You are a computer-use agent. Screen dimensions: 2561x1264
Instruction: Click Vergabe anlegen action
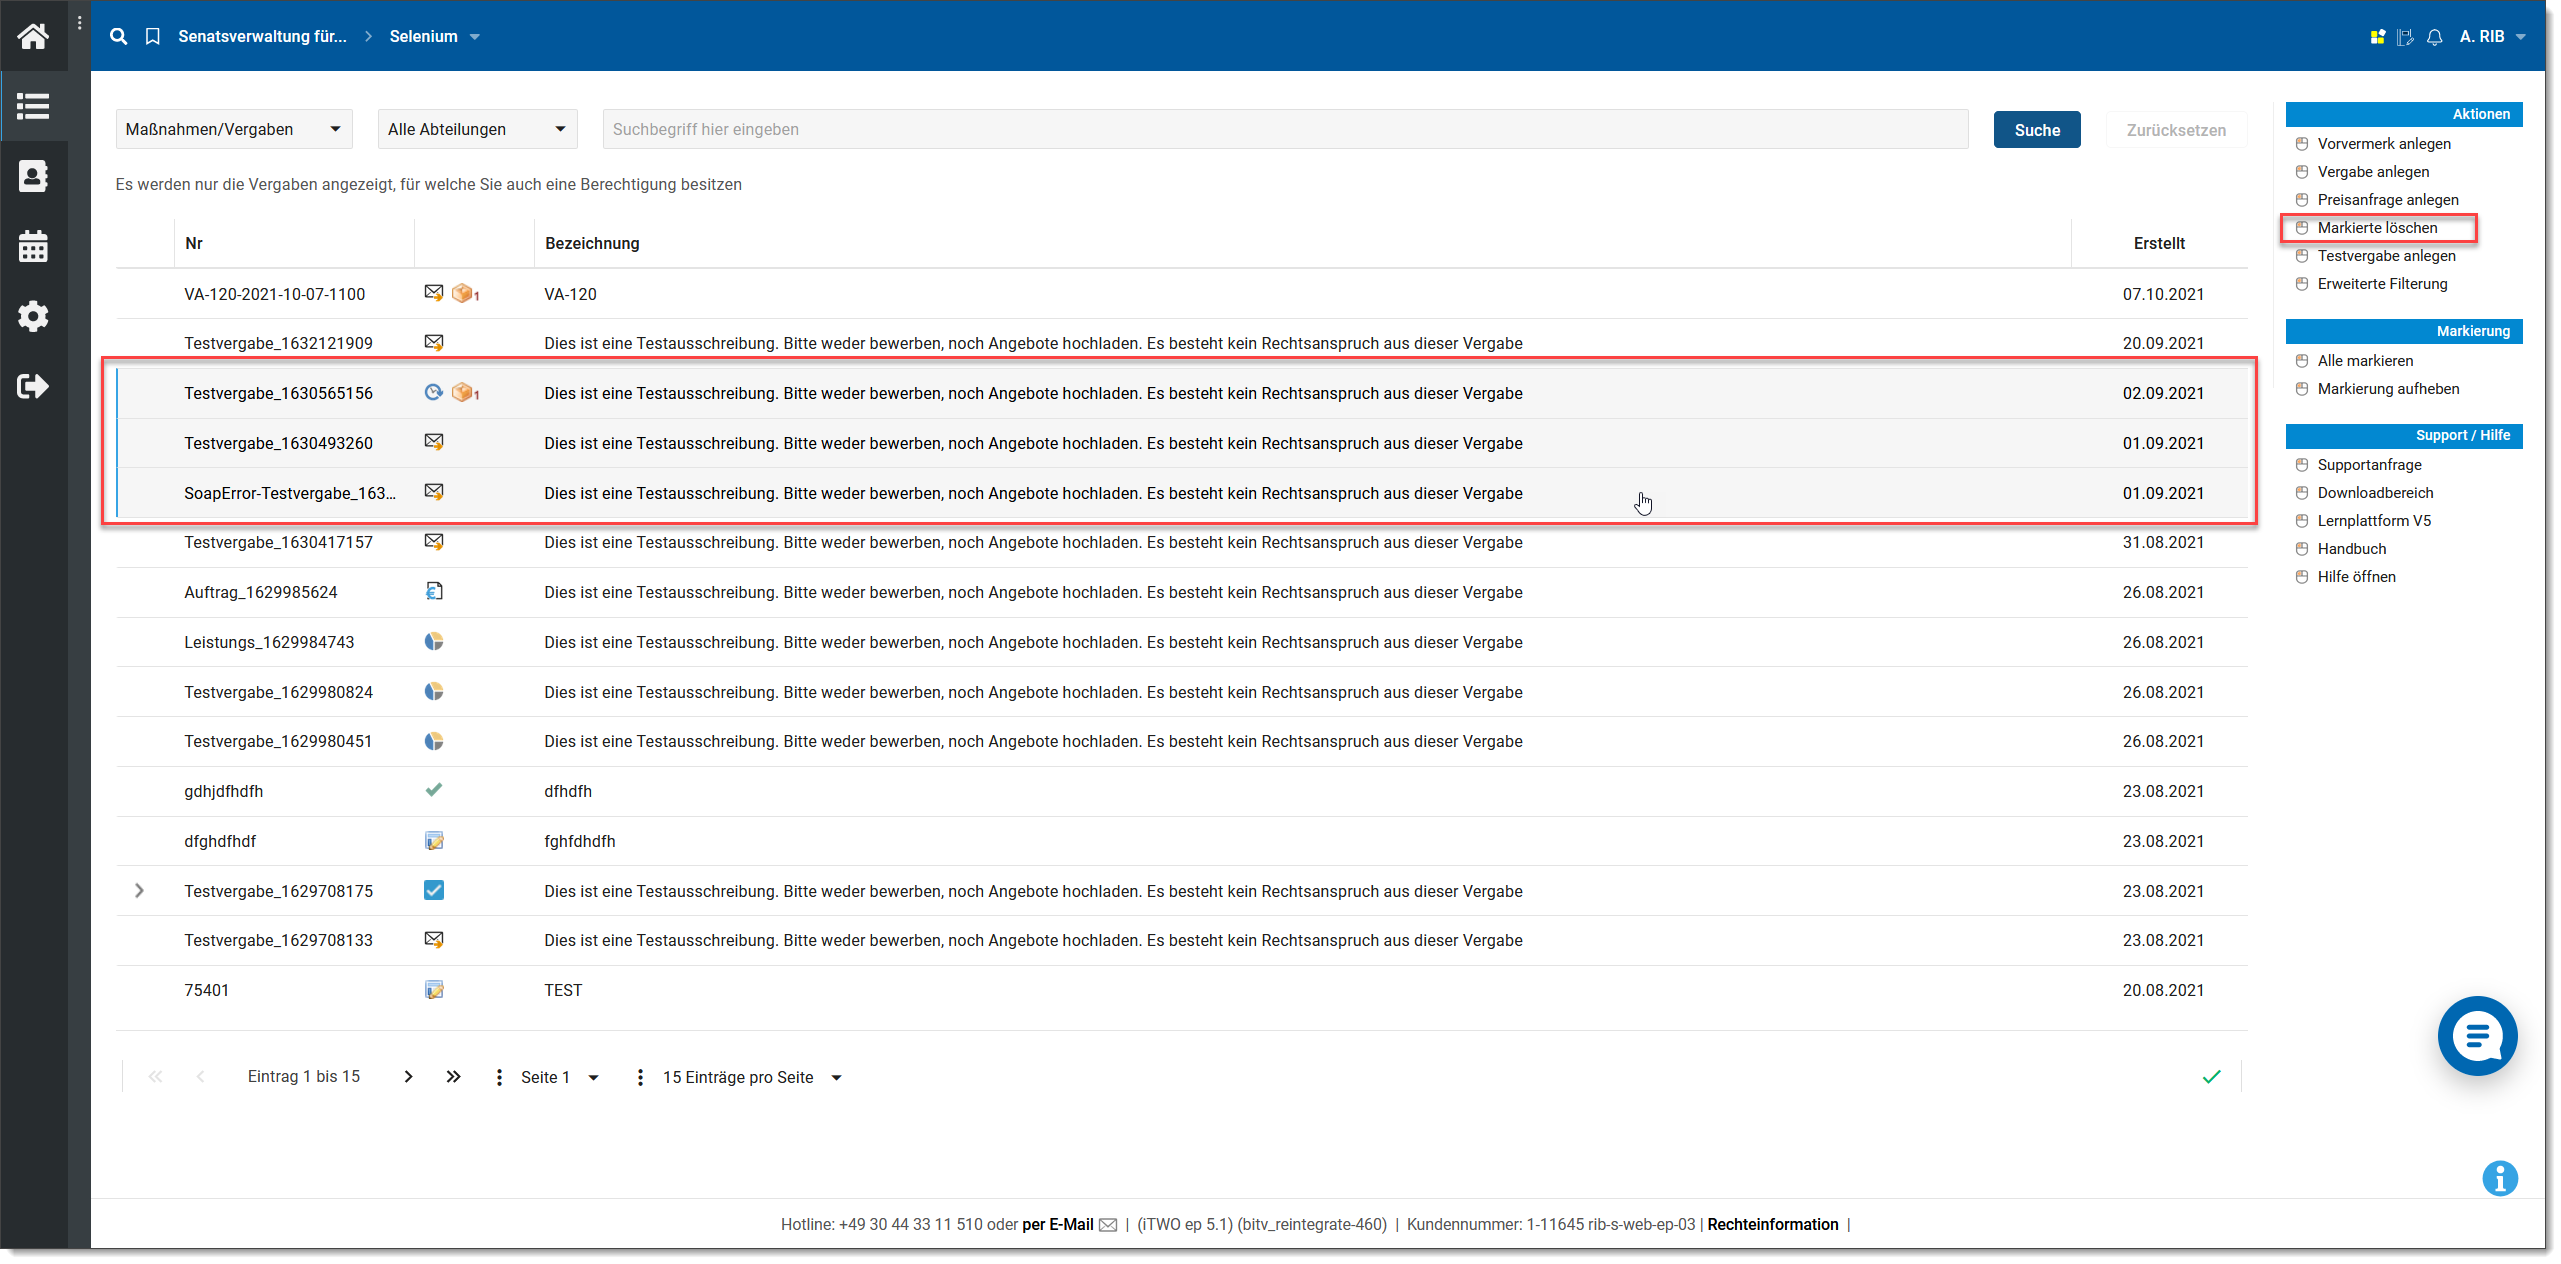tap(2372, 171)
